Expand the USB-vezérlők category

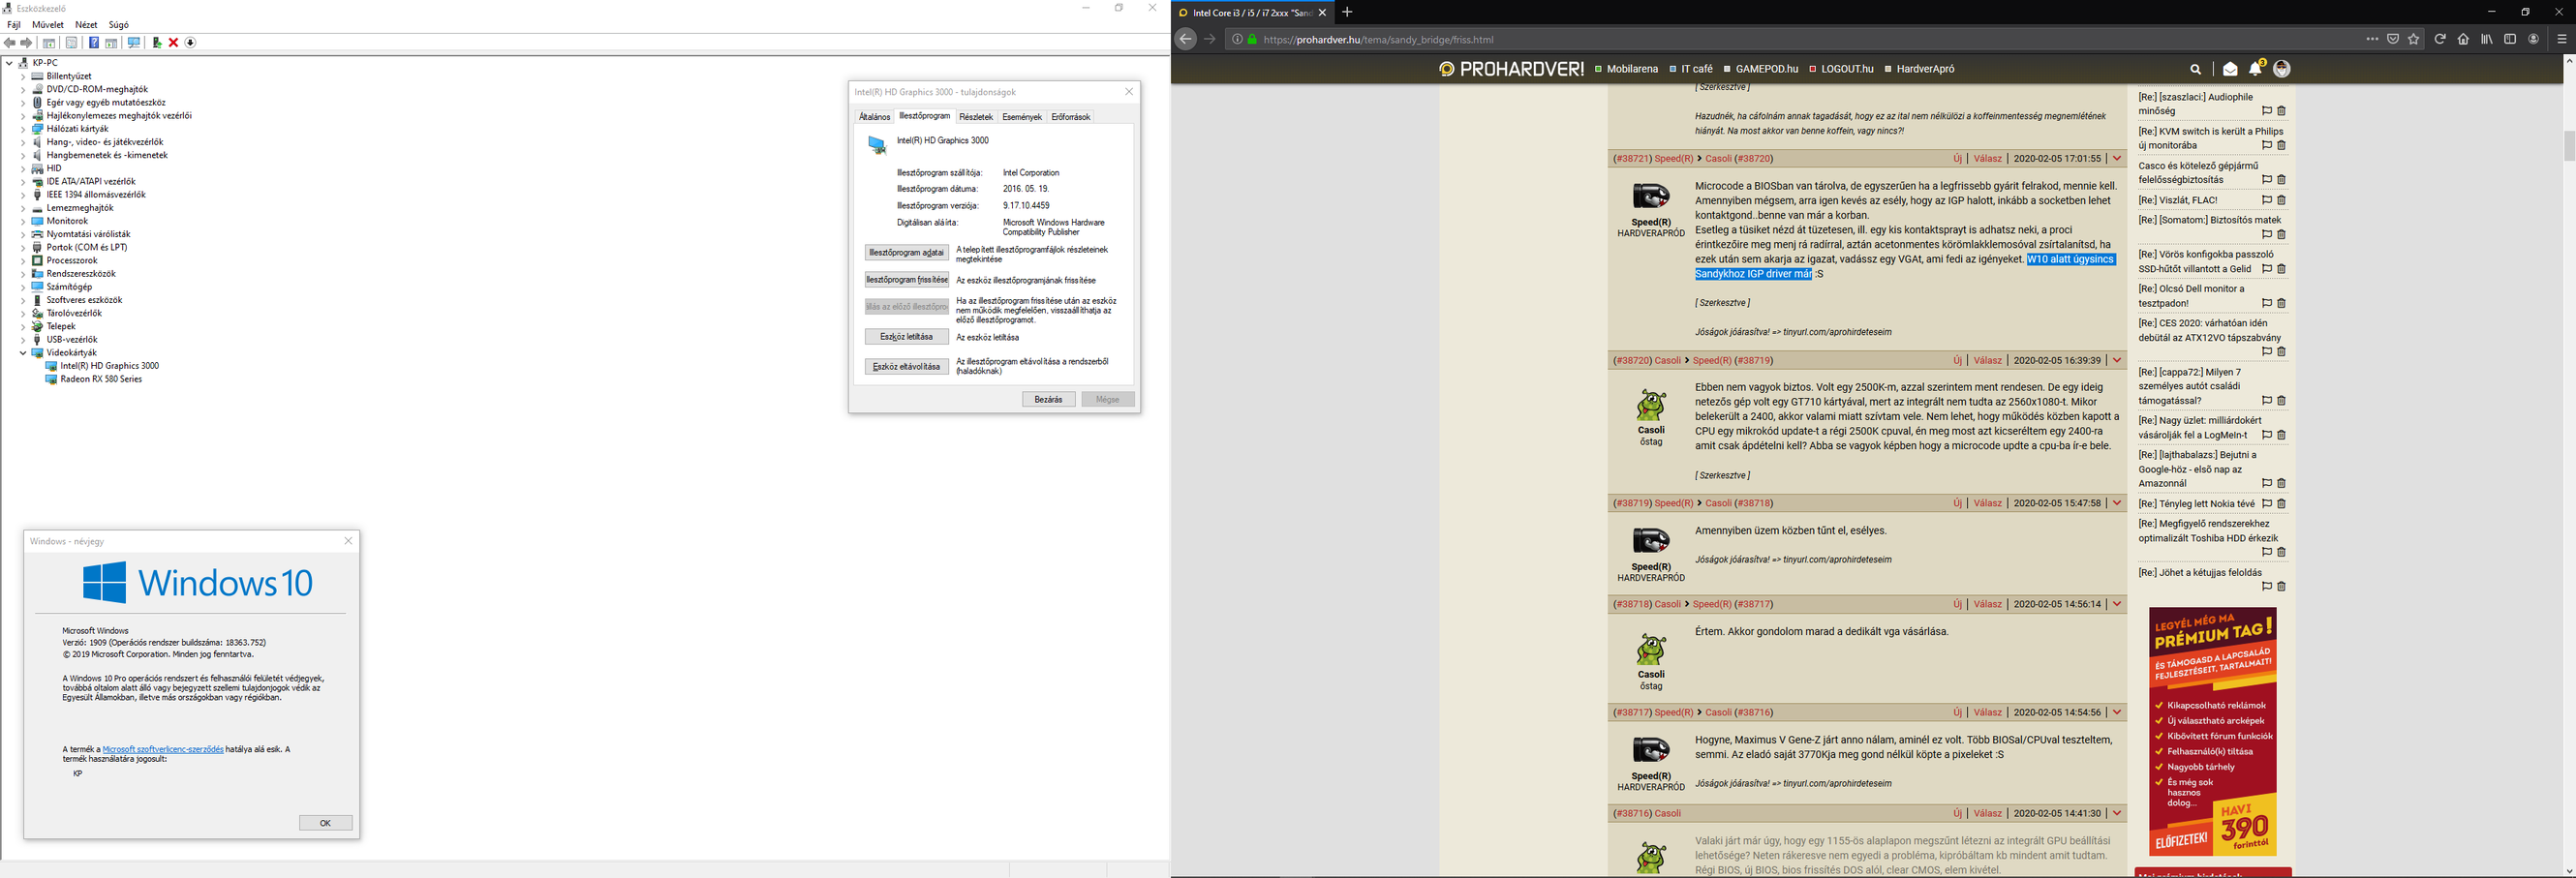23,340
